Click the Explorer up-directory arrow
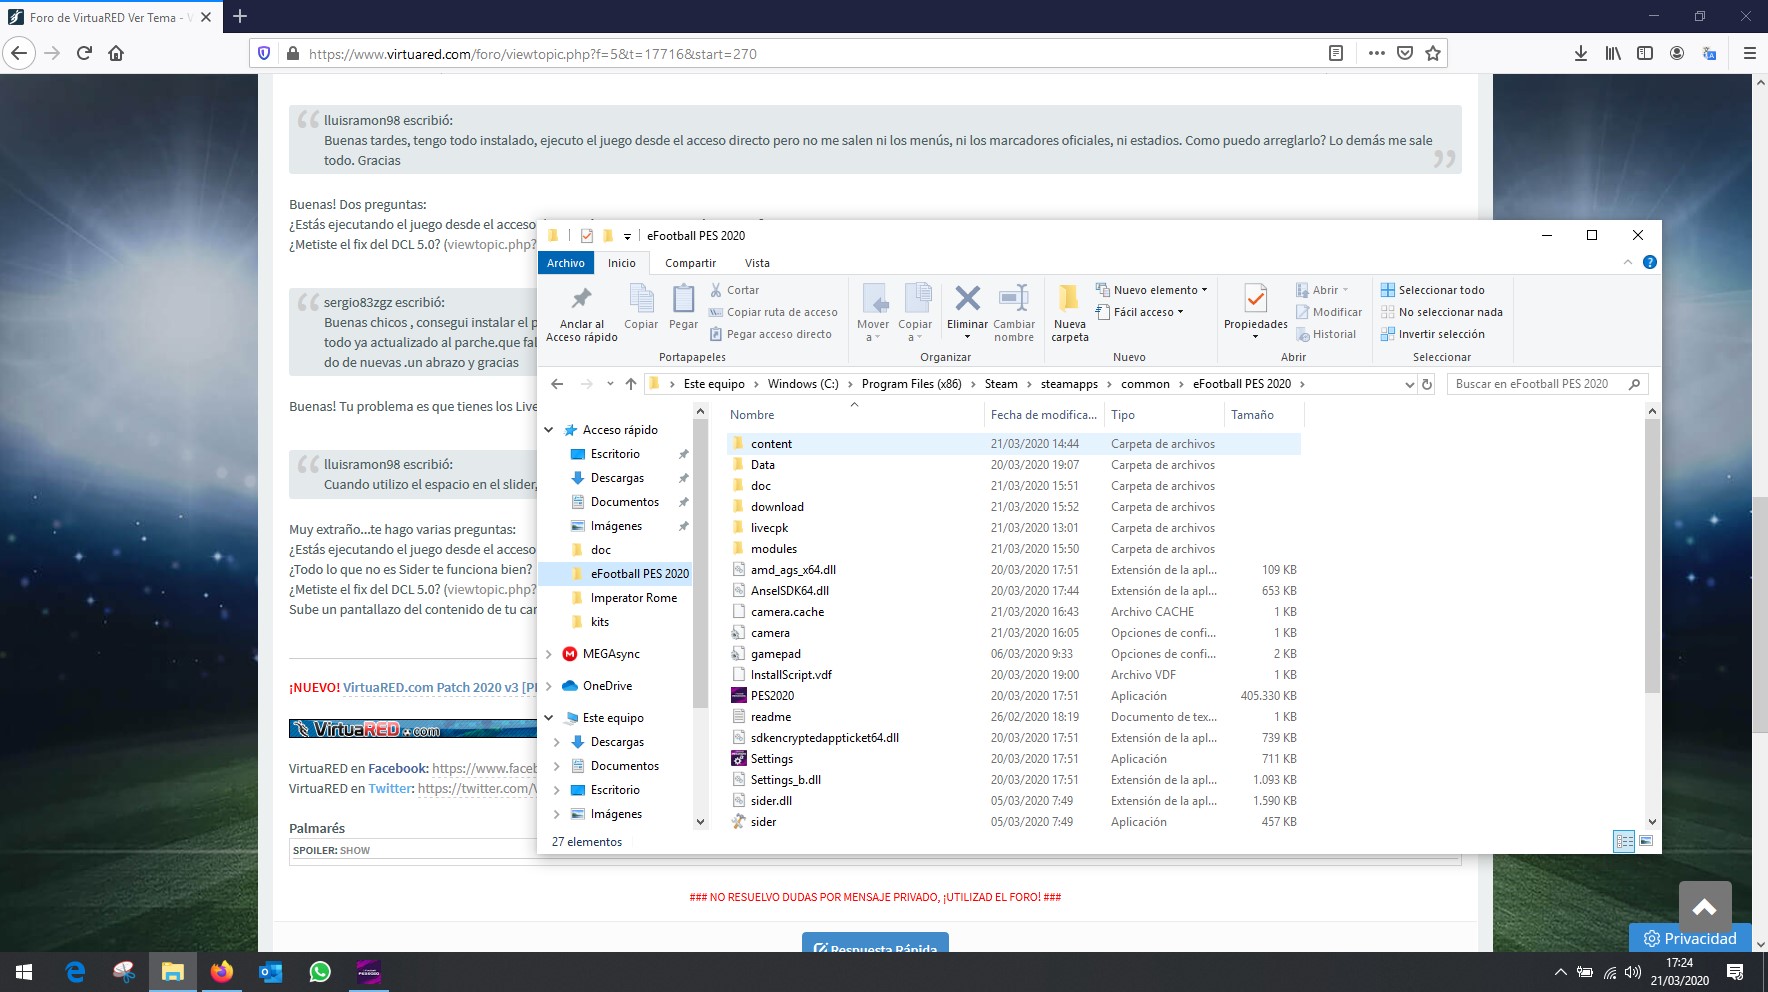Image resolution: width=1768 pixels, height=992 pixels. pos(631,384)
